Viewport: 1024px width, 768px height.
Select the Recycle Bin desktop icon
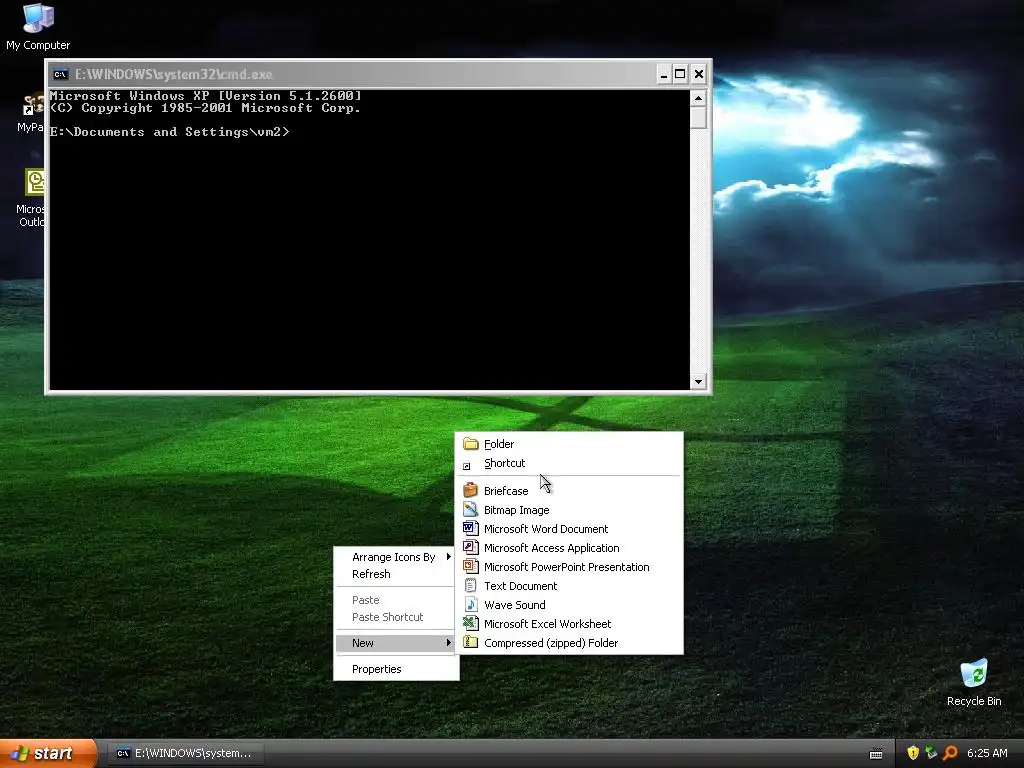[x=974, y=683]
